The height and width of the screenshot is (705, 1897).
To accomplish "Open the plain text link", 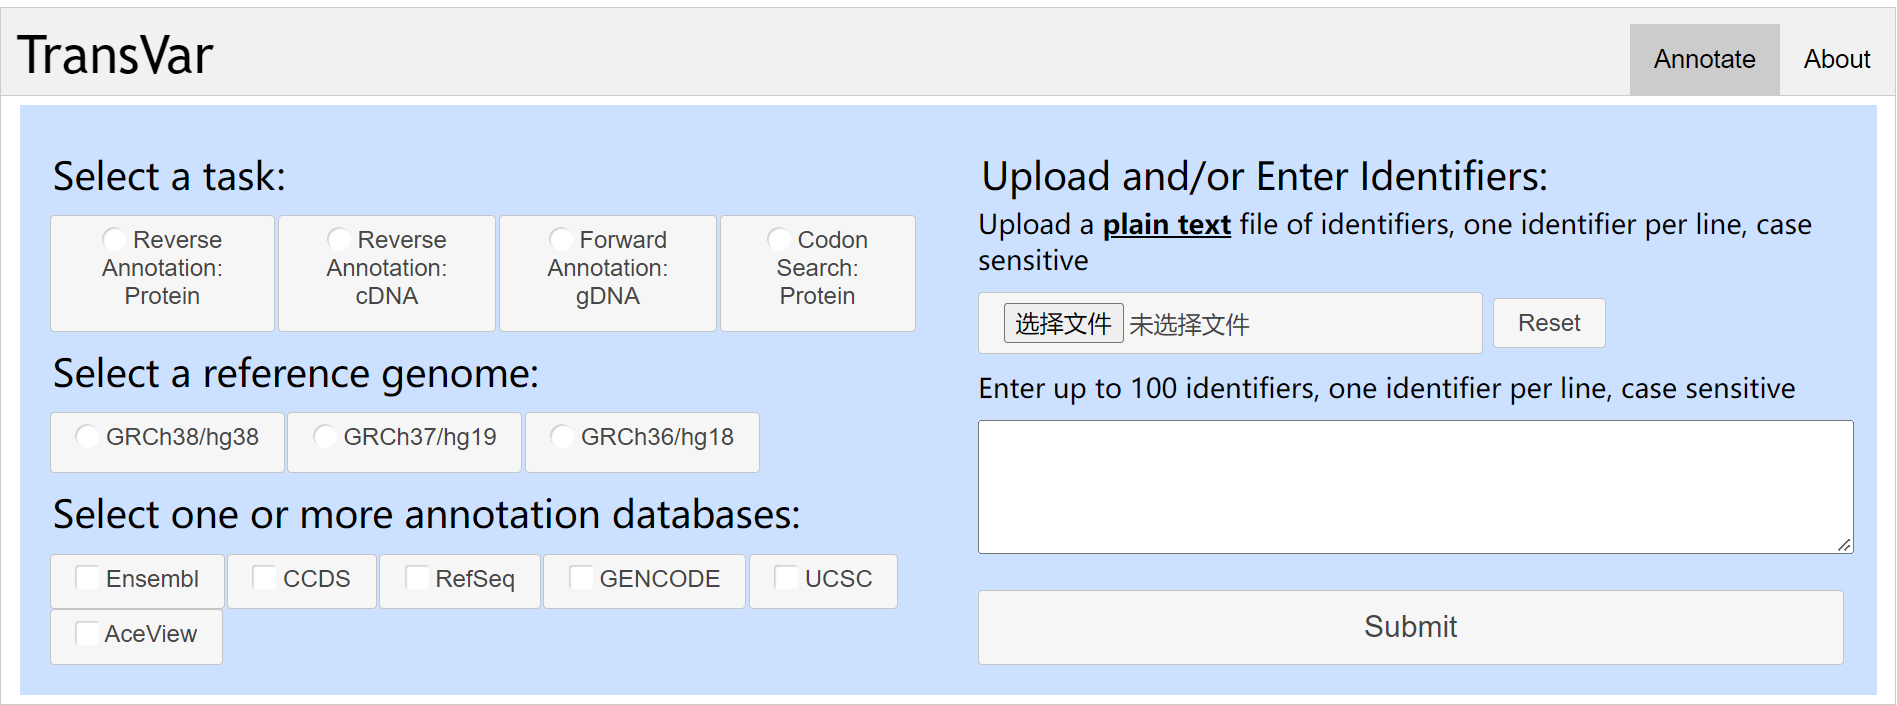I will pyautogui.click(x=1166, y=225).
